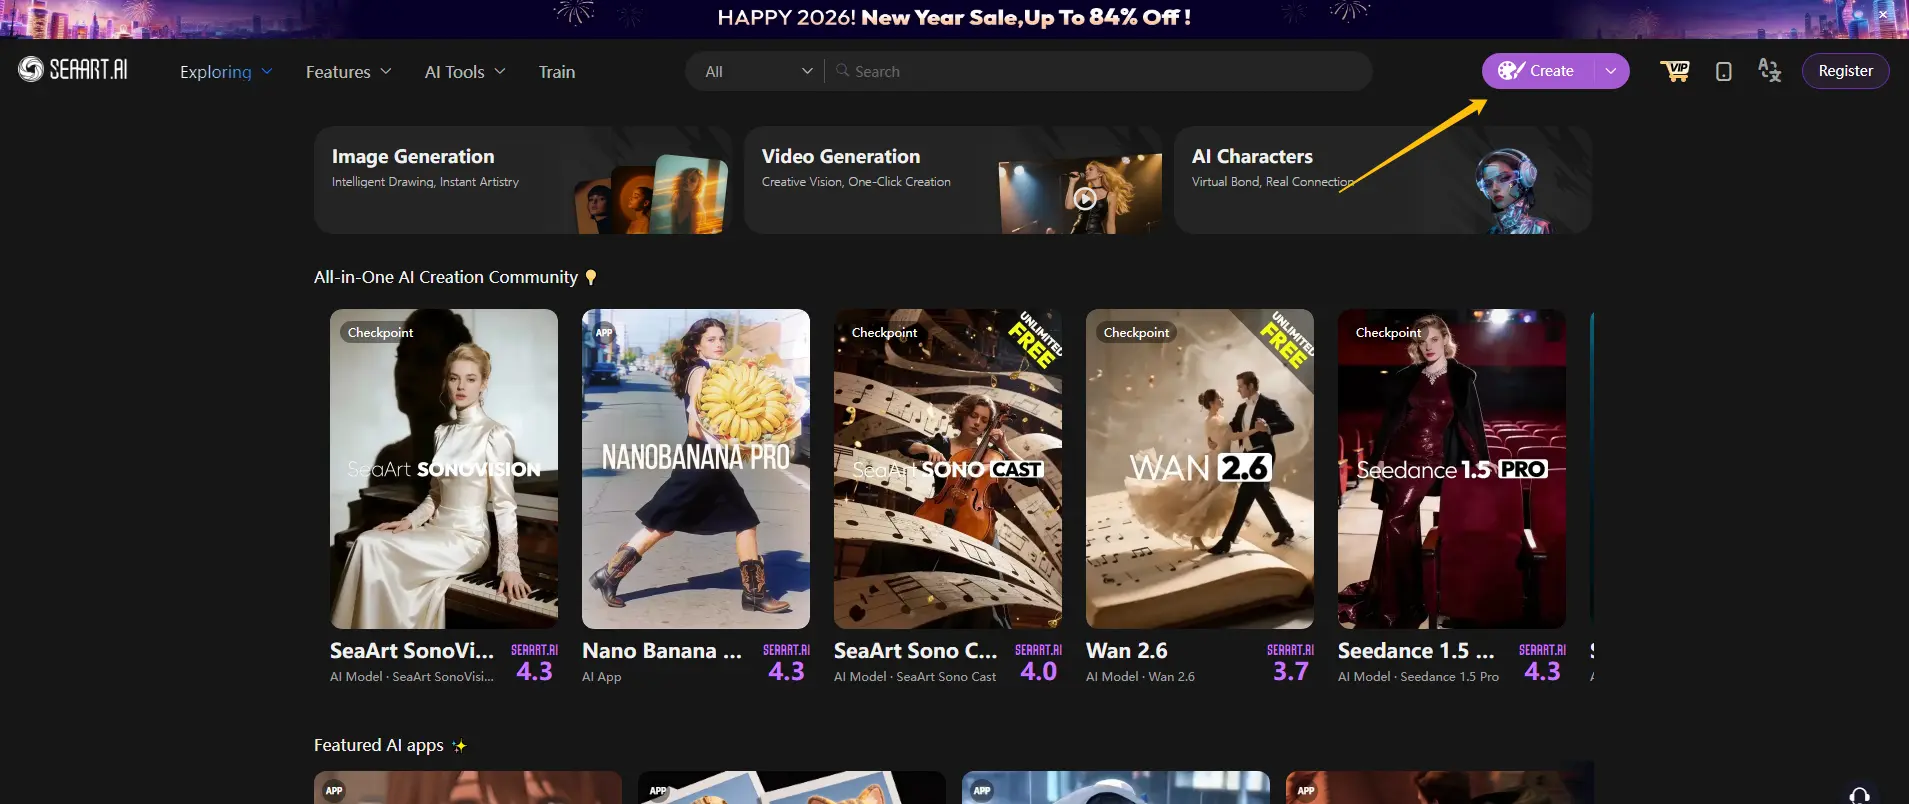Play the Video Generation preview icon
This screenshot has width=1909, height=804.
[1085, 199]
